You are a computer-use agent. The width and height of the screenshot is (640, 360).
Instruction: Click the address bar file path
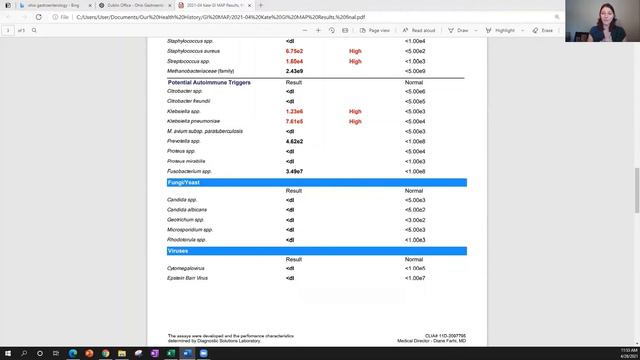click(x=220, y=17)
